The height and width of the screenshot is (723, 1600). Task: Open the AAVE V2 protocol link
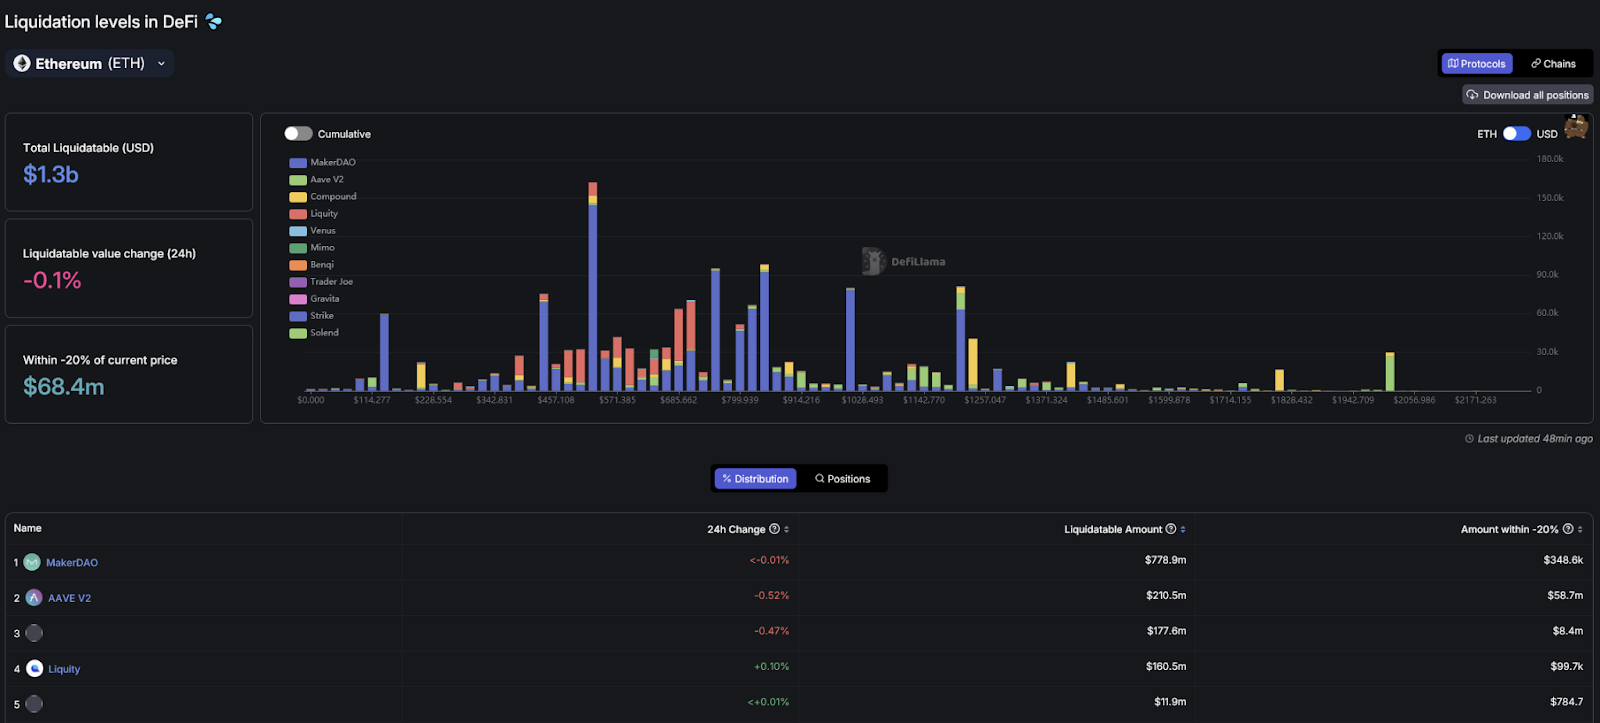[69, 598]
